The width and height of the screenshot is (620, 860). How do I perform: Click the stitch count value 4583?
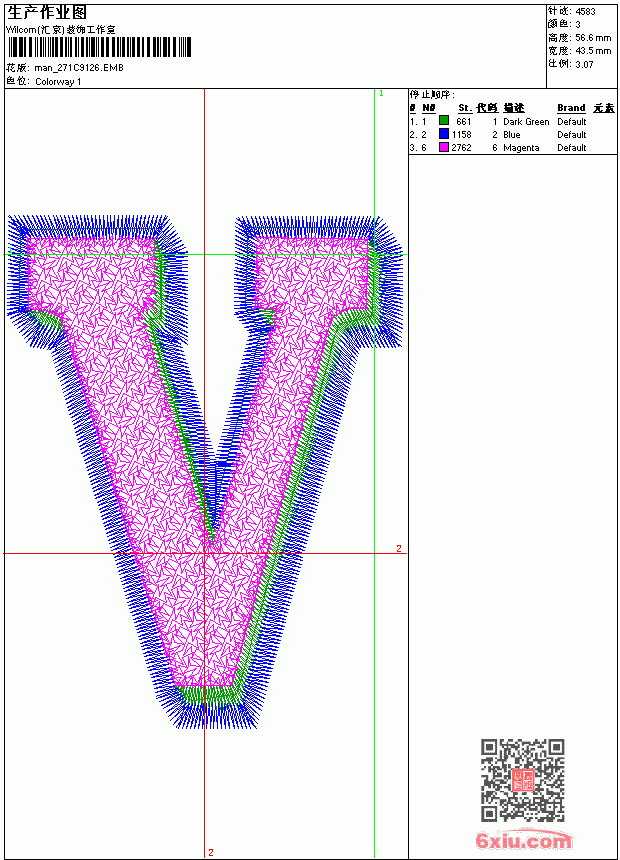(x=585, y=12)
